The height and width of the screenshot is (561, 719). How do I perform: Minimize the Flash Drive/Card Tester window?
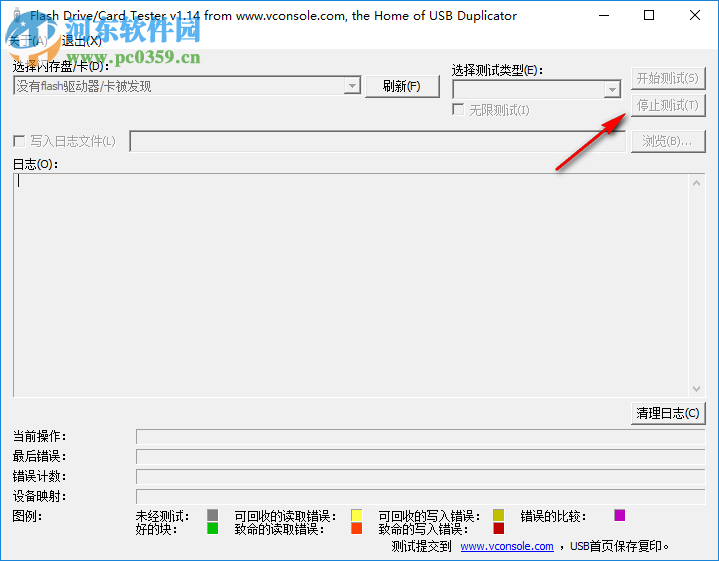pyautogui.click(x=604, y=15)
